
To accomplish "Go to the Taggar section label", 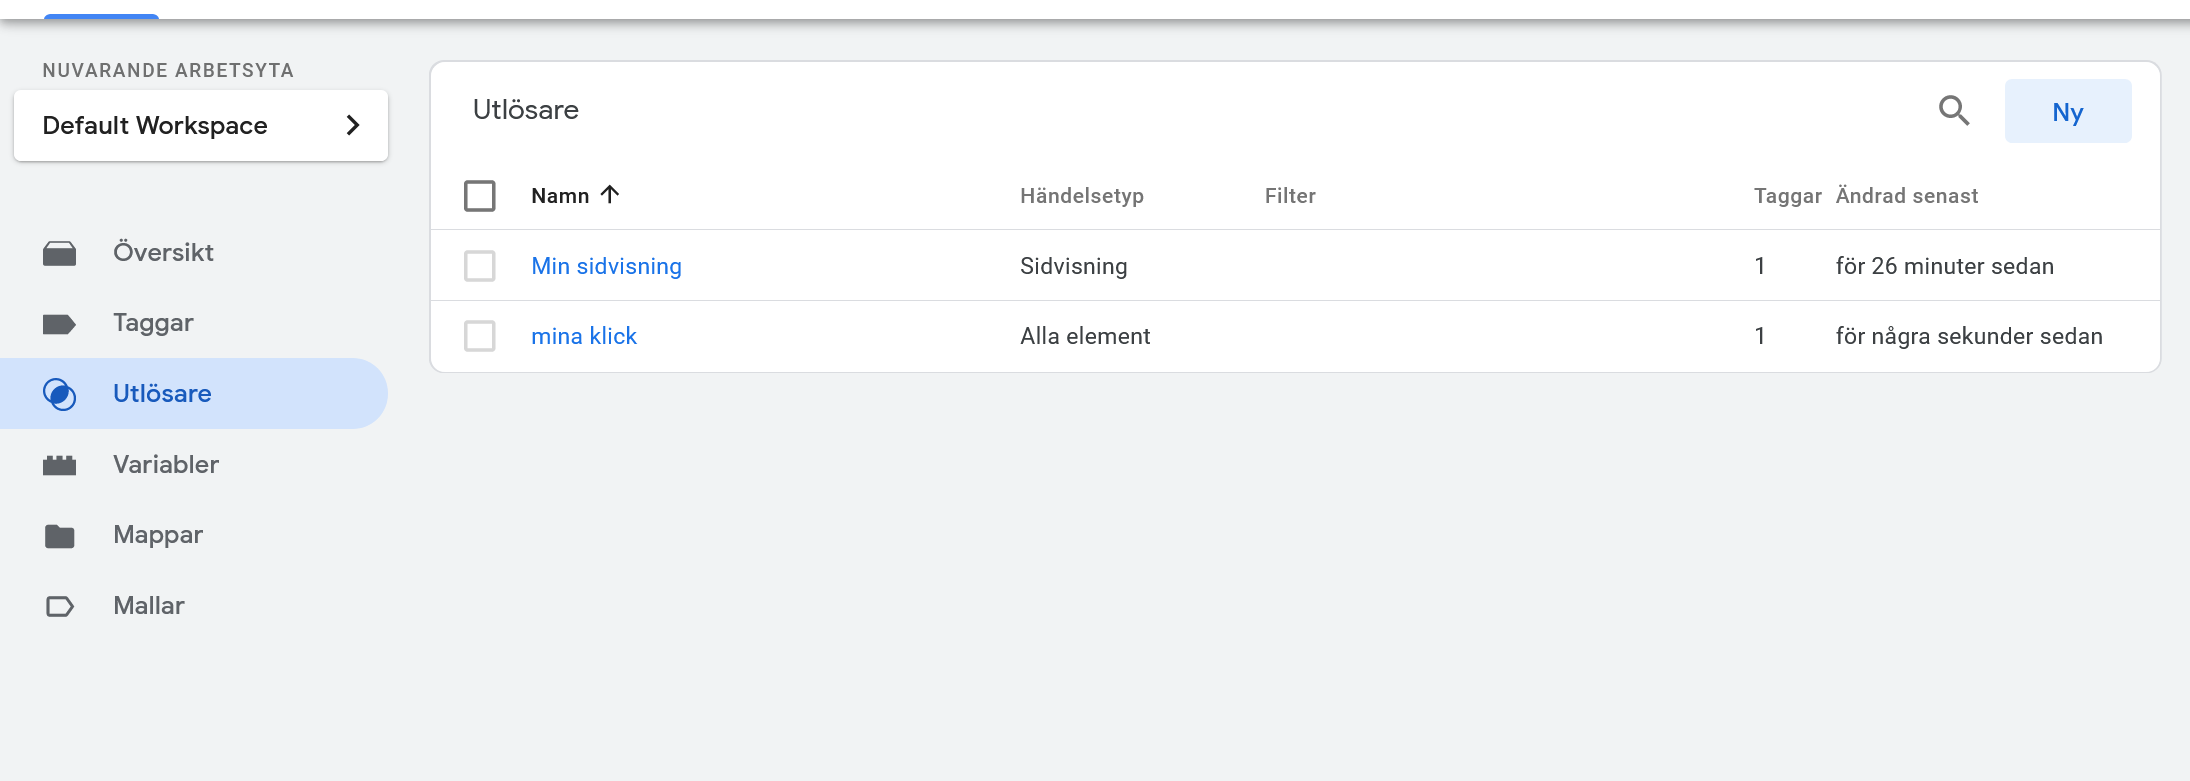I will pos(153,323).
